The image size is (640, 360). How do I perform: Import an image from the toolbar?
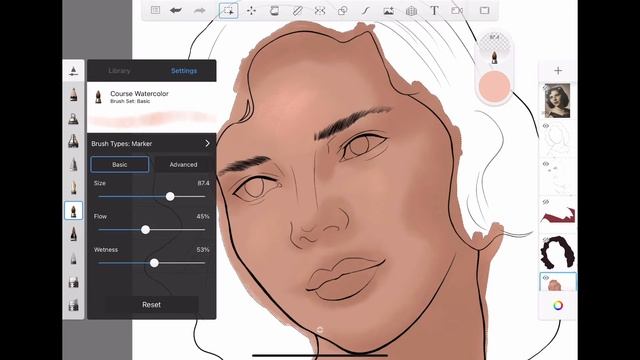click(389, 11)
